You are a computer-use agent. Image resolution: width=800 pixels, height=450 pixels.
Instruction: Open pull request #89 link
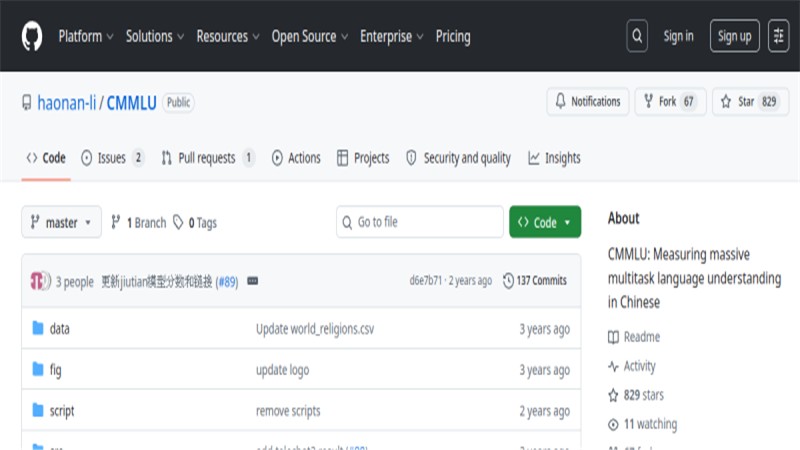[x=227, y=282]
